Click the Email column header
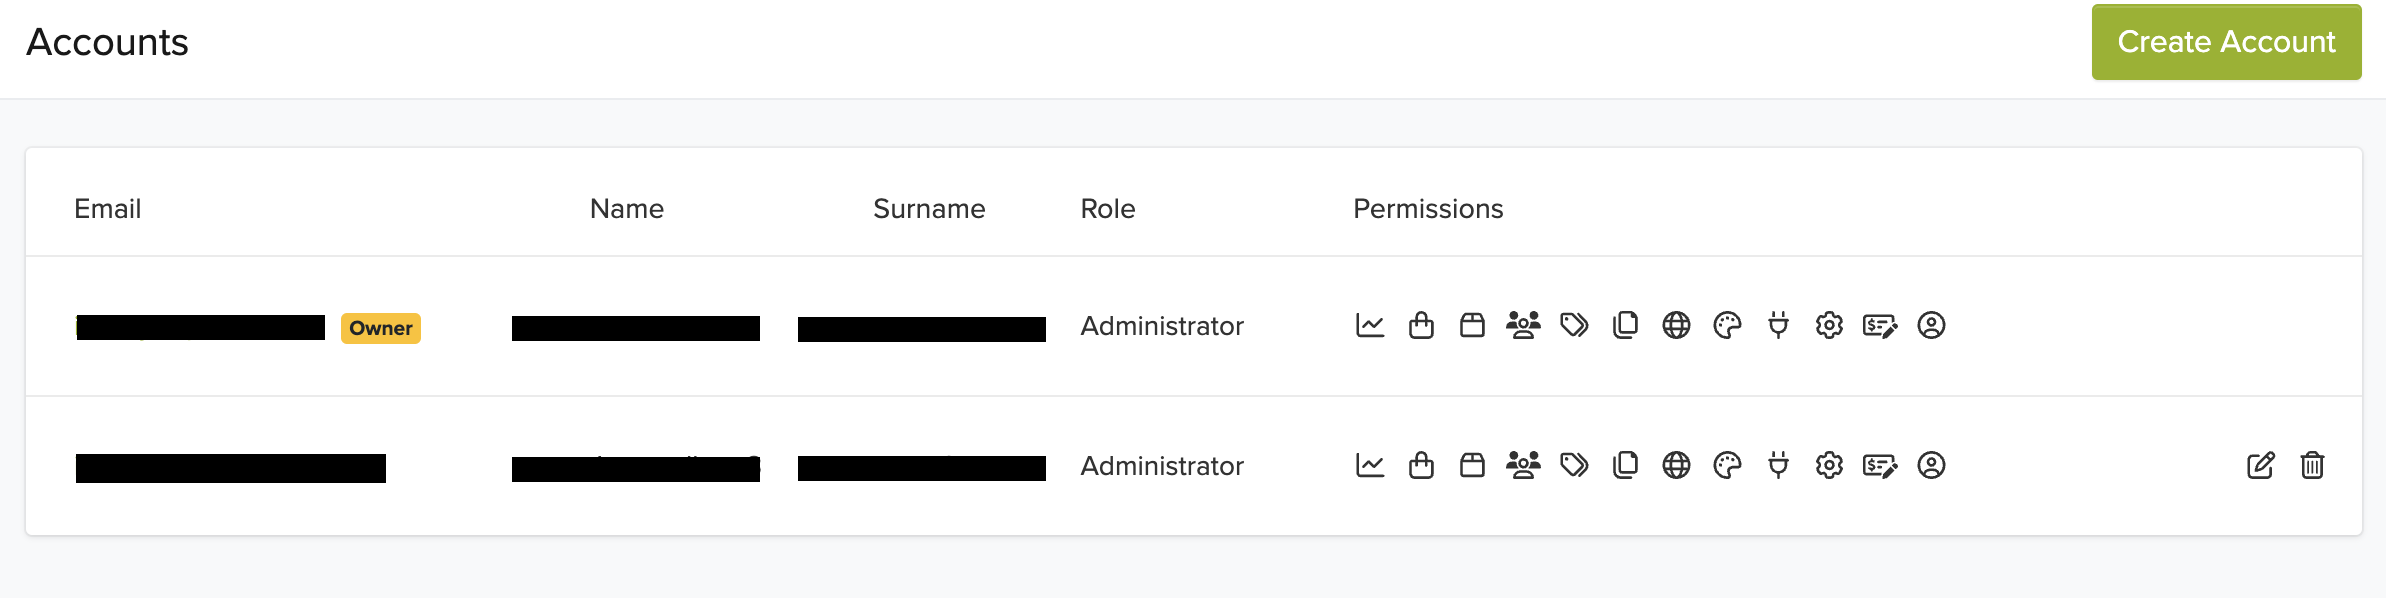The width and height of the screenshot is (2386, 598). pos(107,209)
